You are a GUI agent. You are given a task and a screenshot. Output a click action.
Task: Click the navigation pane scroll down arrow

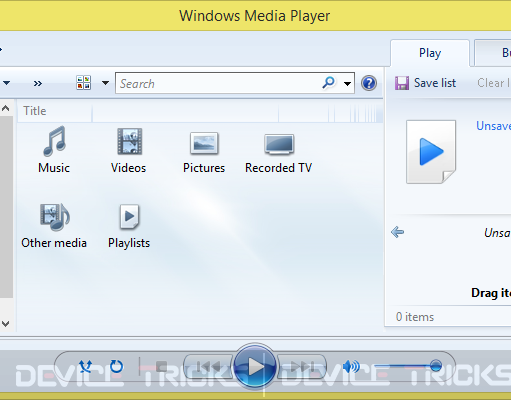(6, 323)
